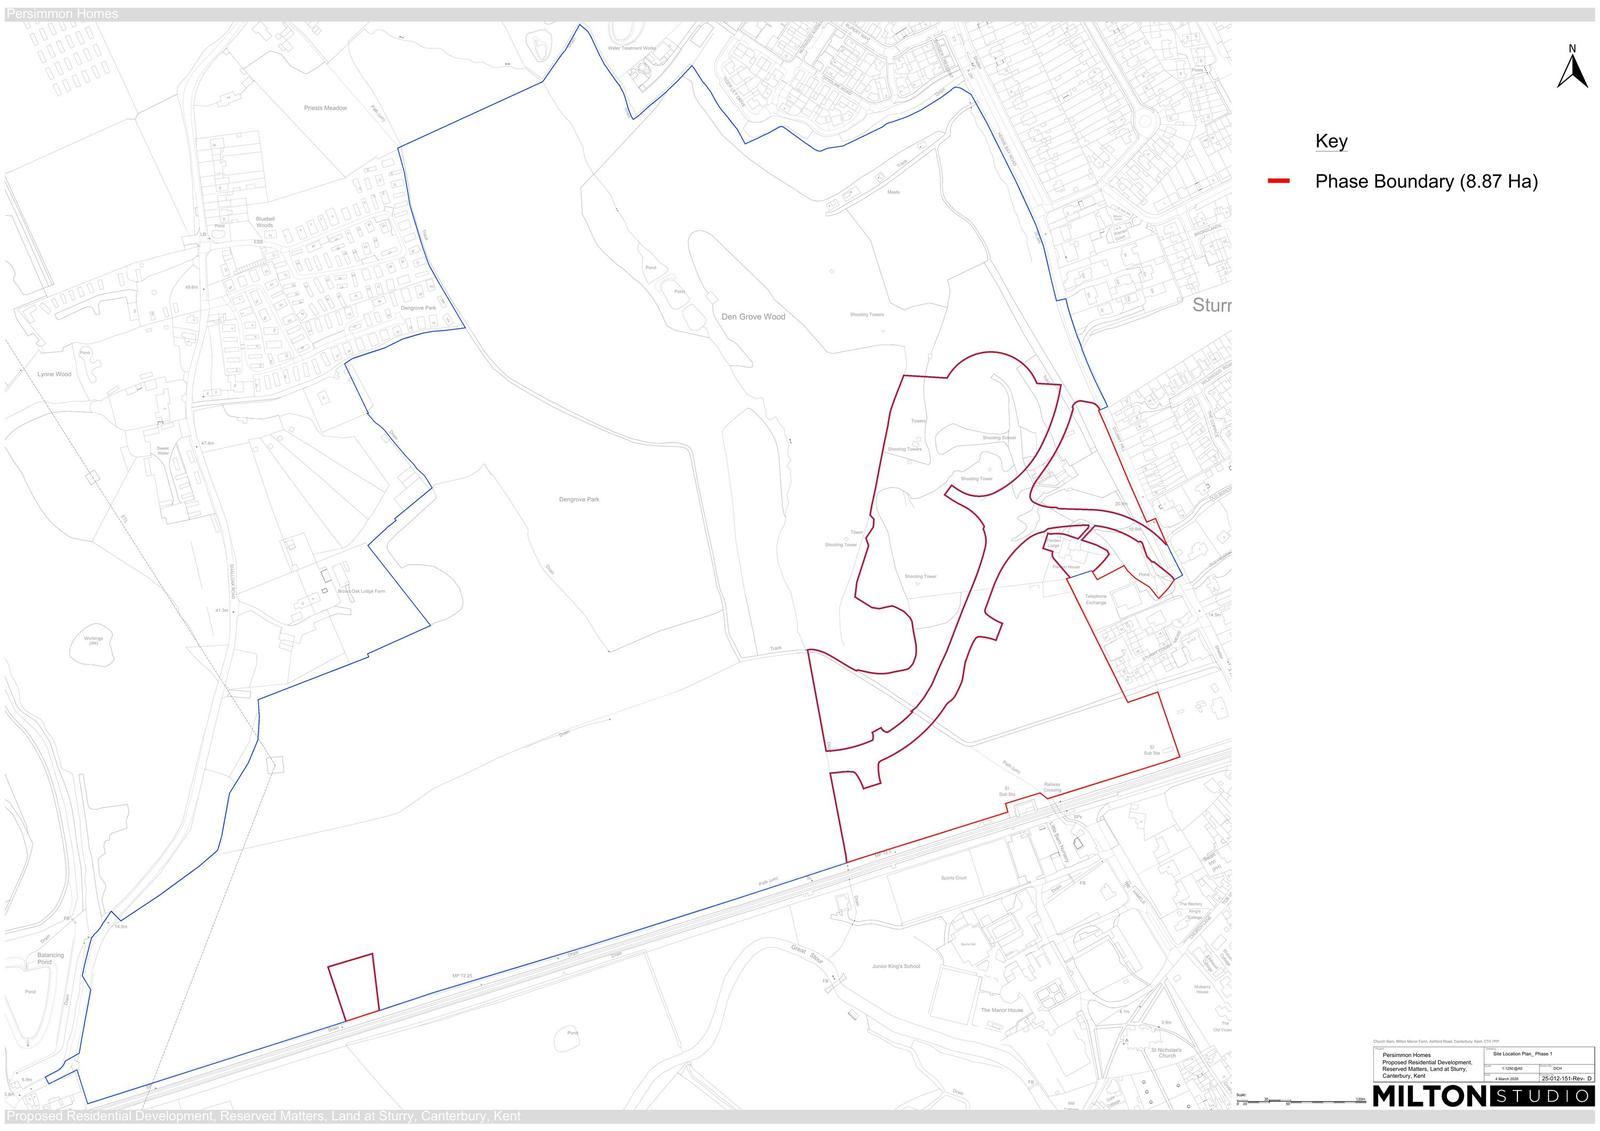Image resolution: width=1600 pixels, height=1131 pixels.
Task: Click the "Lynne Wood" map label
Action: [x=54, y=374]
